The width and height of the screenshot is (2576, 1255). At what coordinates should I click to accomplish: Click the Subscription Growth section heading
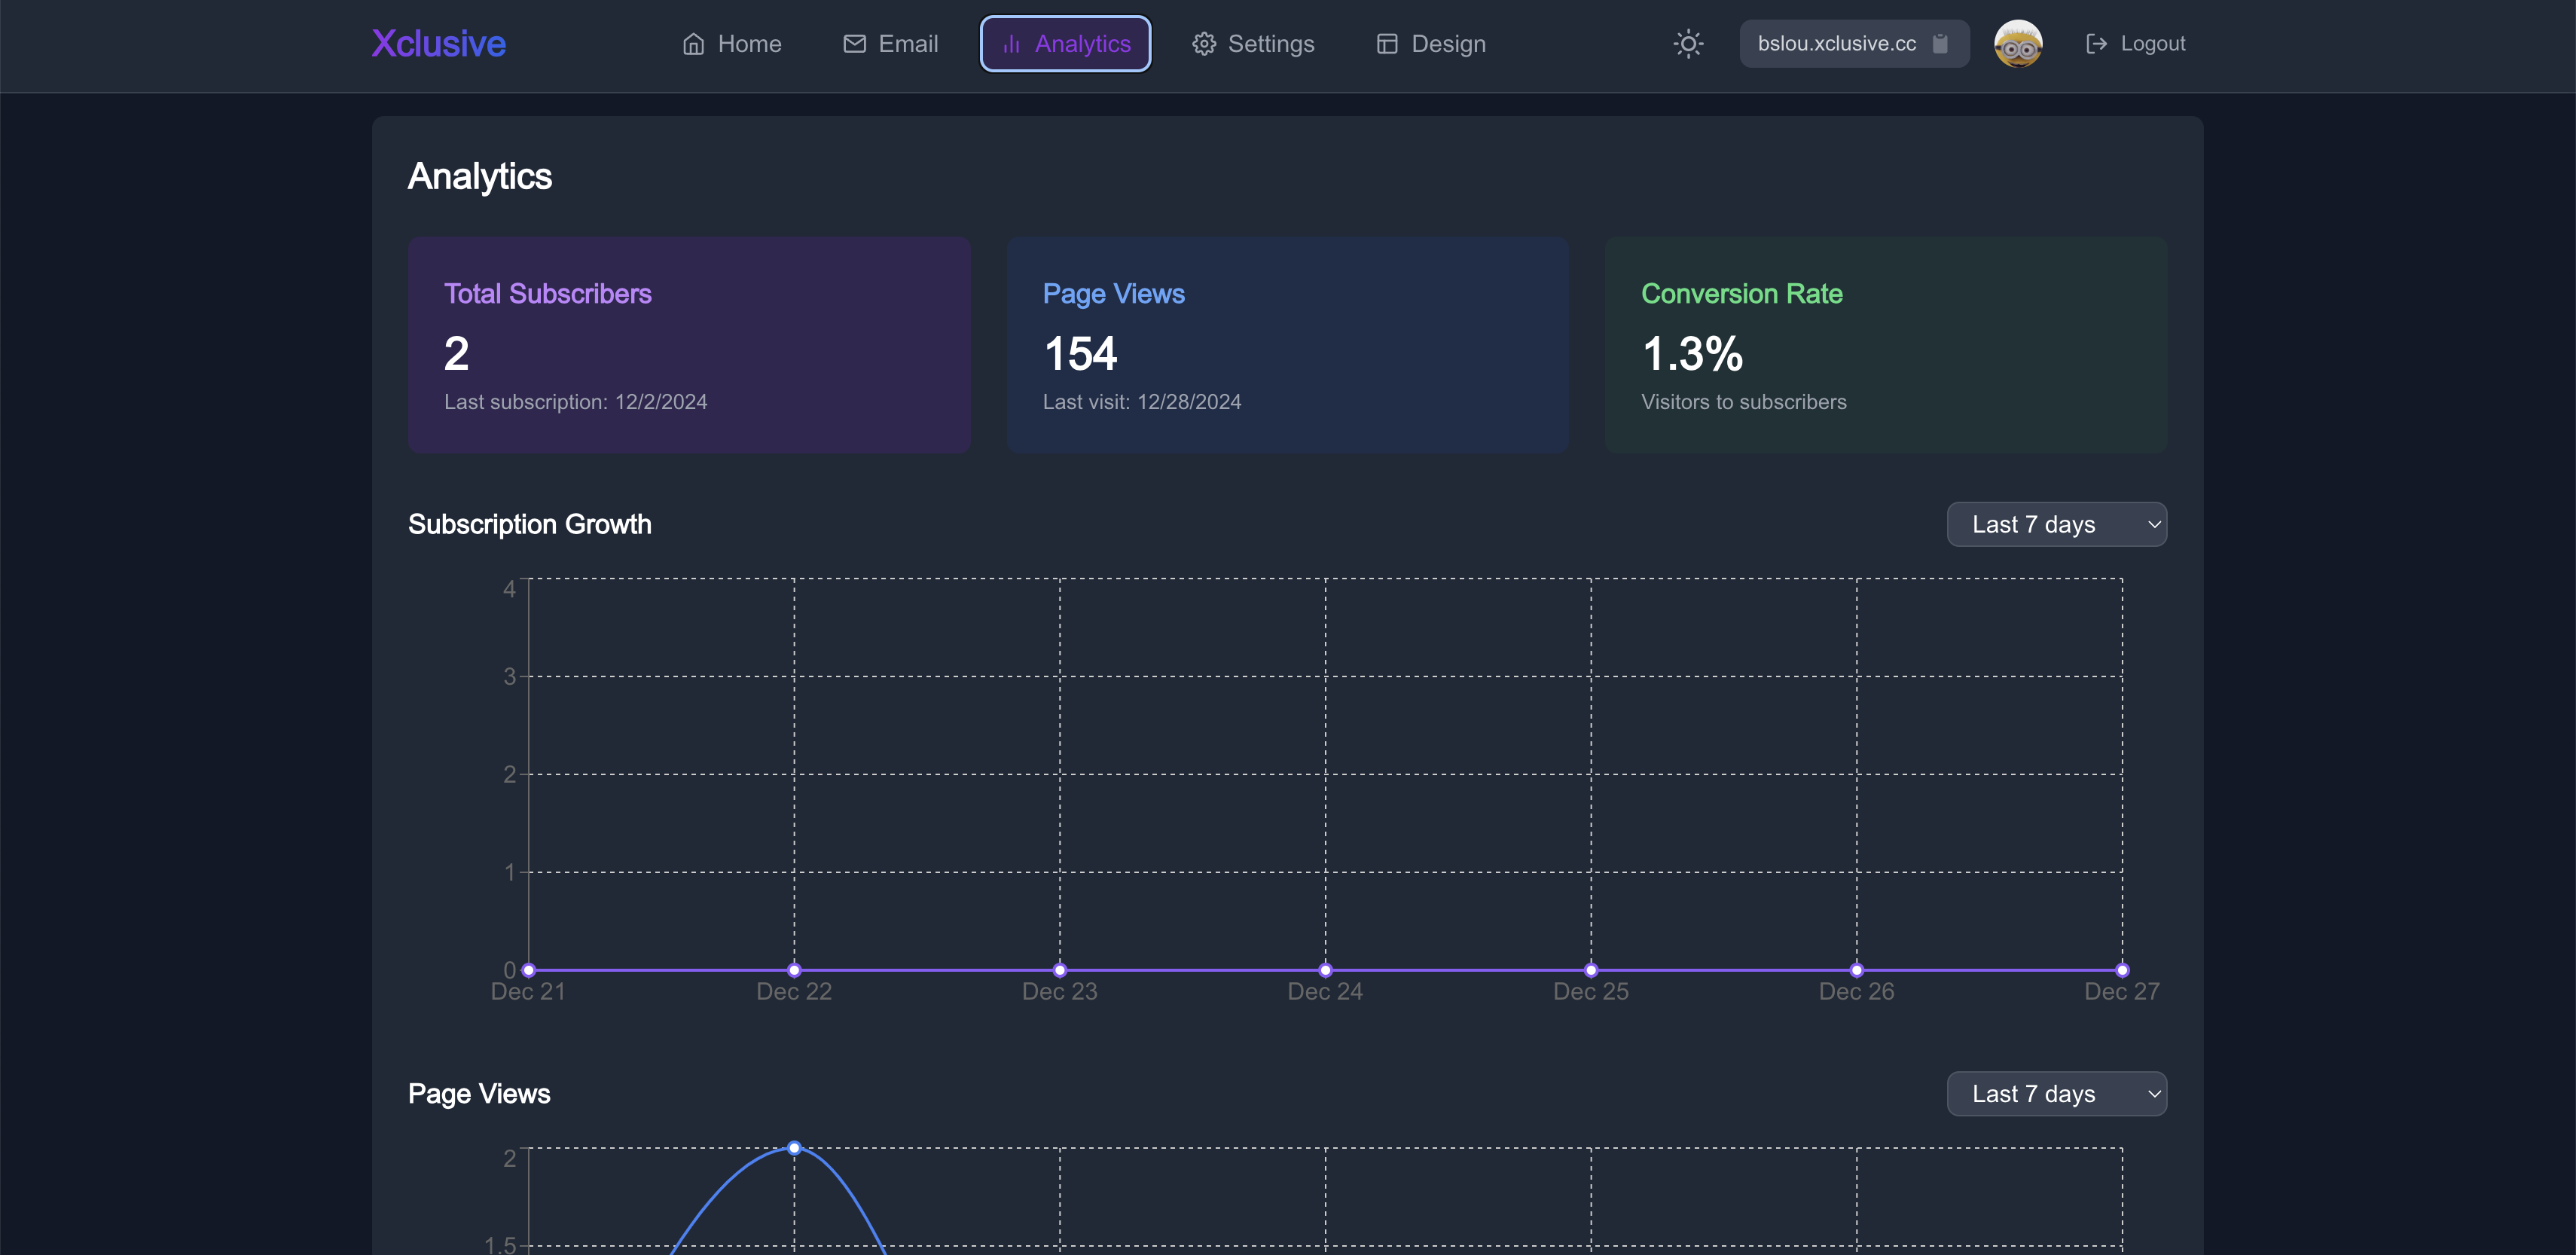click(530, 525)
